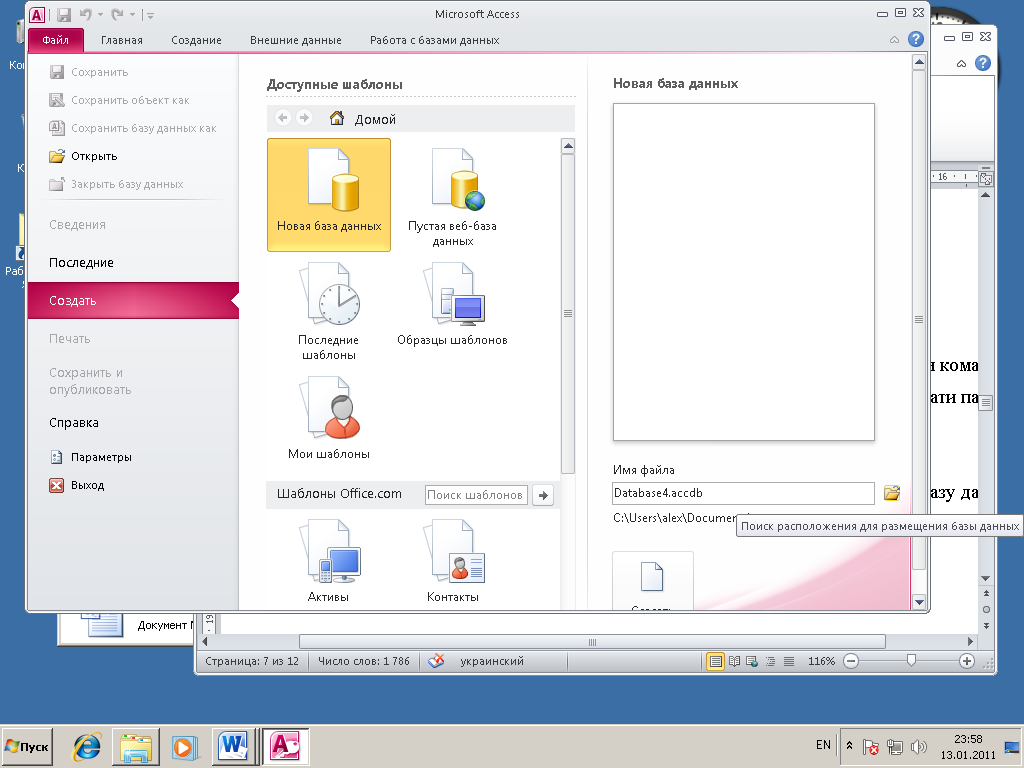Open the Работа с базами данных tab
Image resolution: width=1024 pixels, height=768 pixels.
pyautogui.click(x=434, y=40)
